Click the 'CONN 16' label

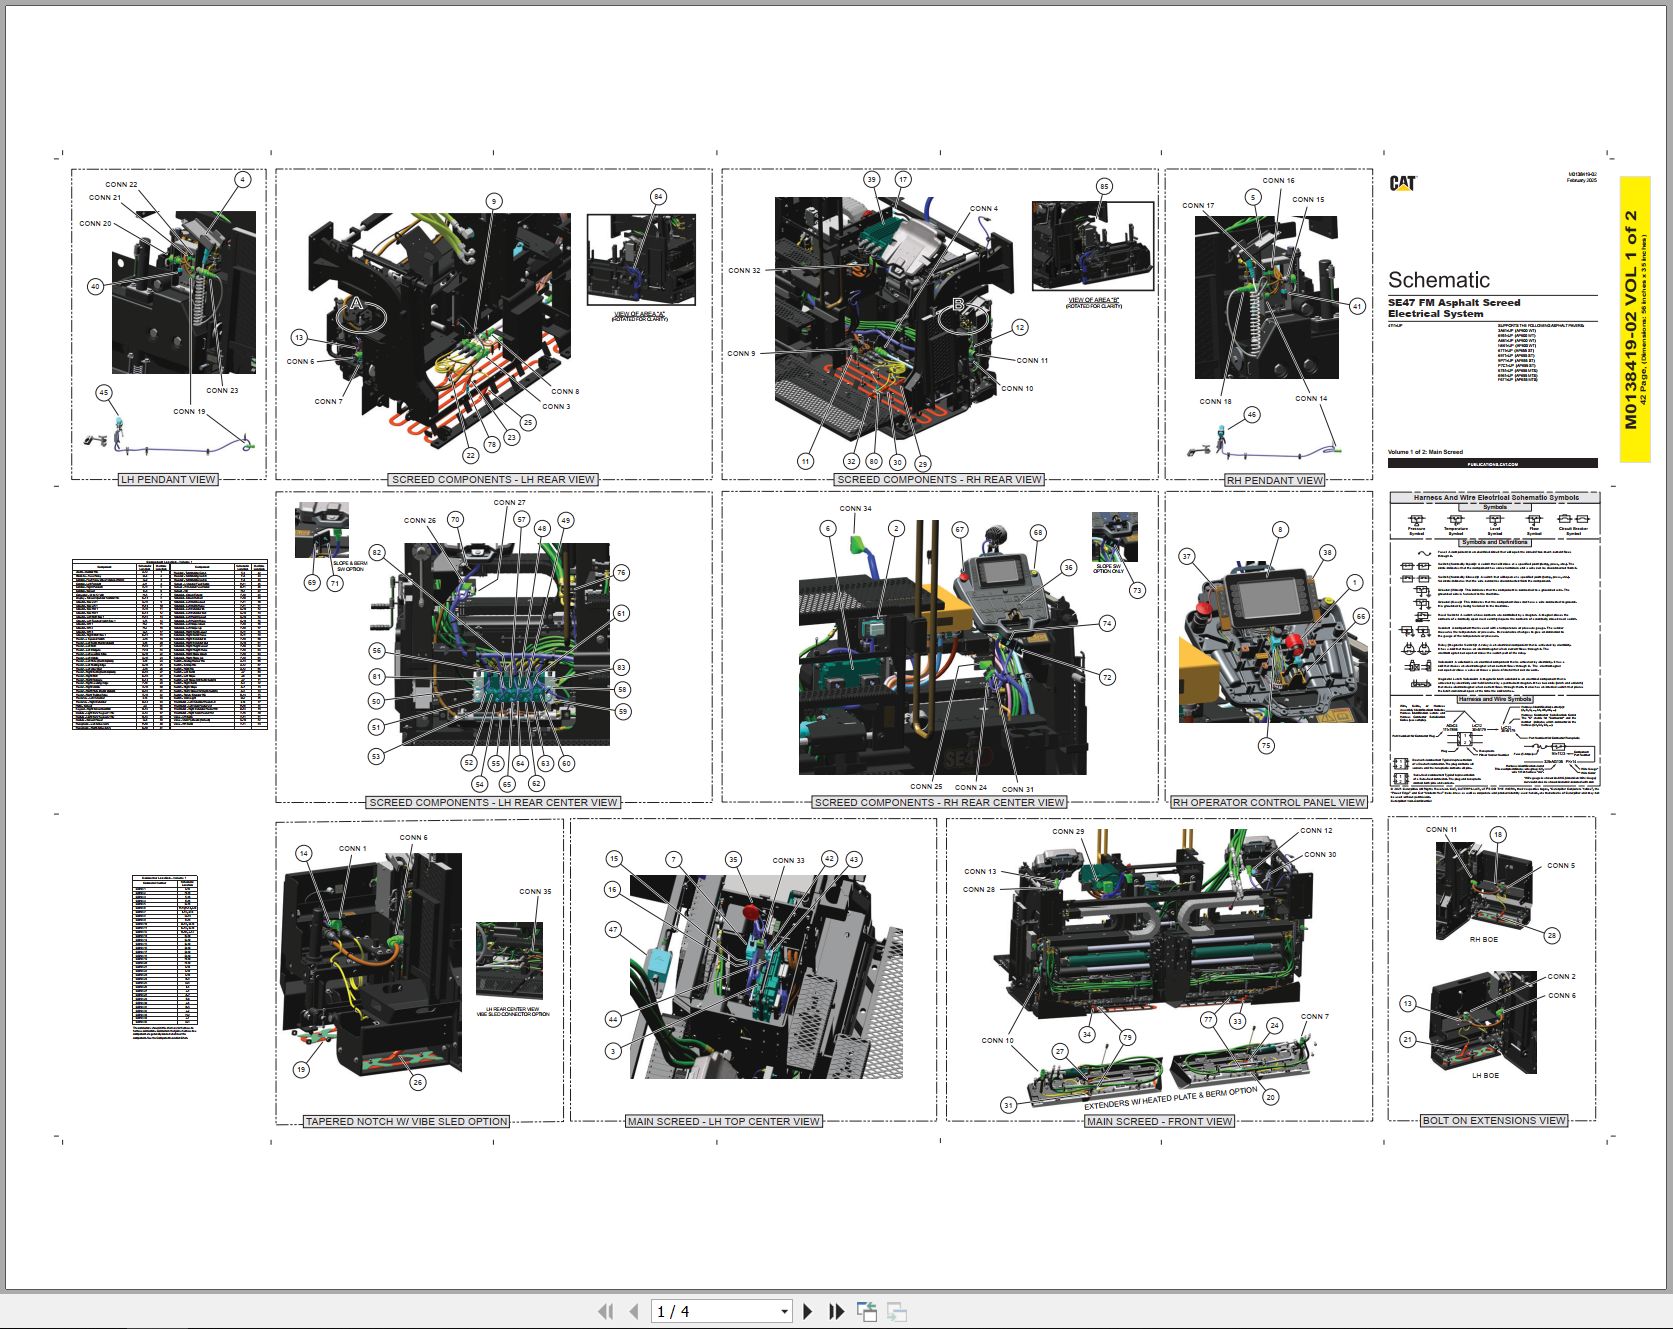point(1278,181)
